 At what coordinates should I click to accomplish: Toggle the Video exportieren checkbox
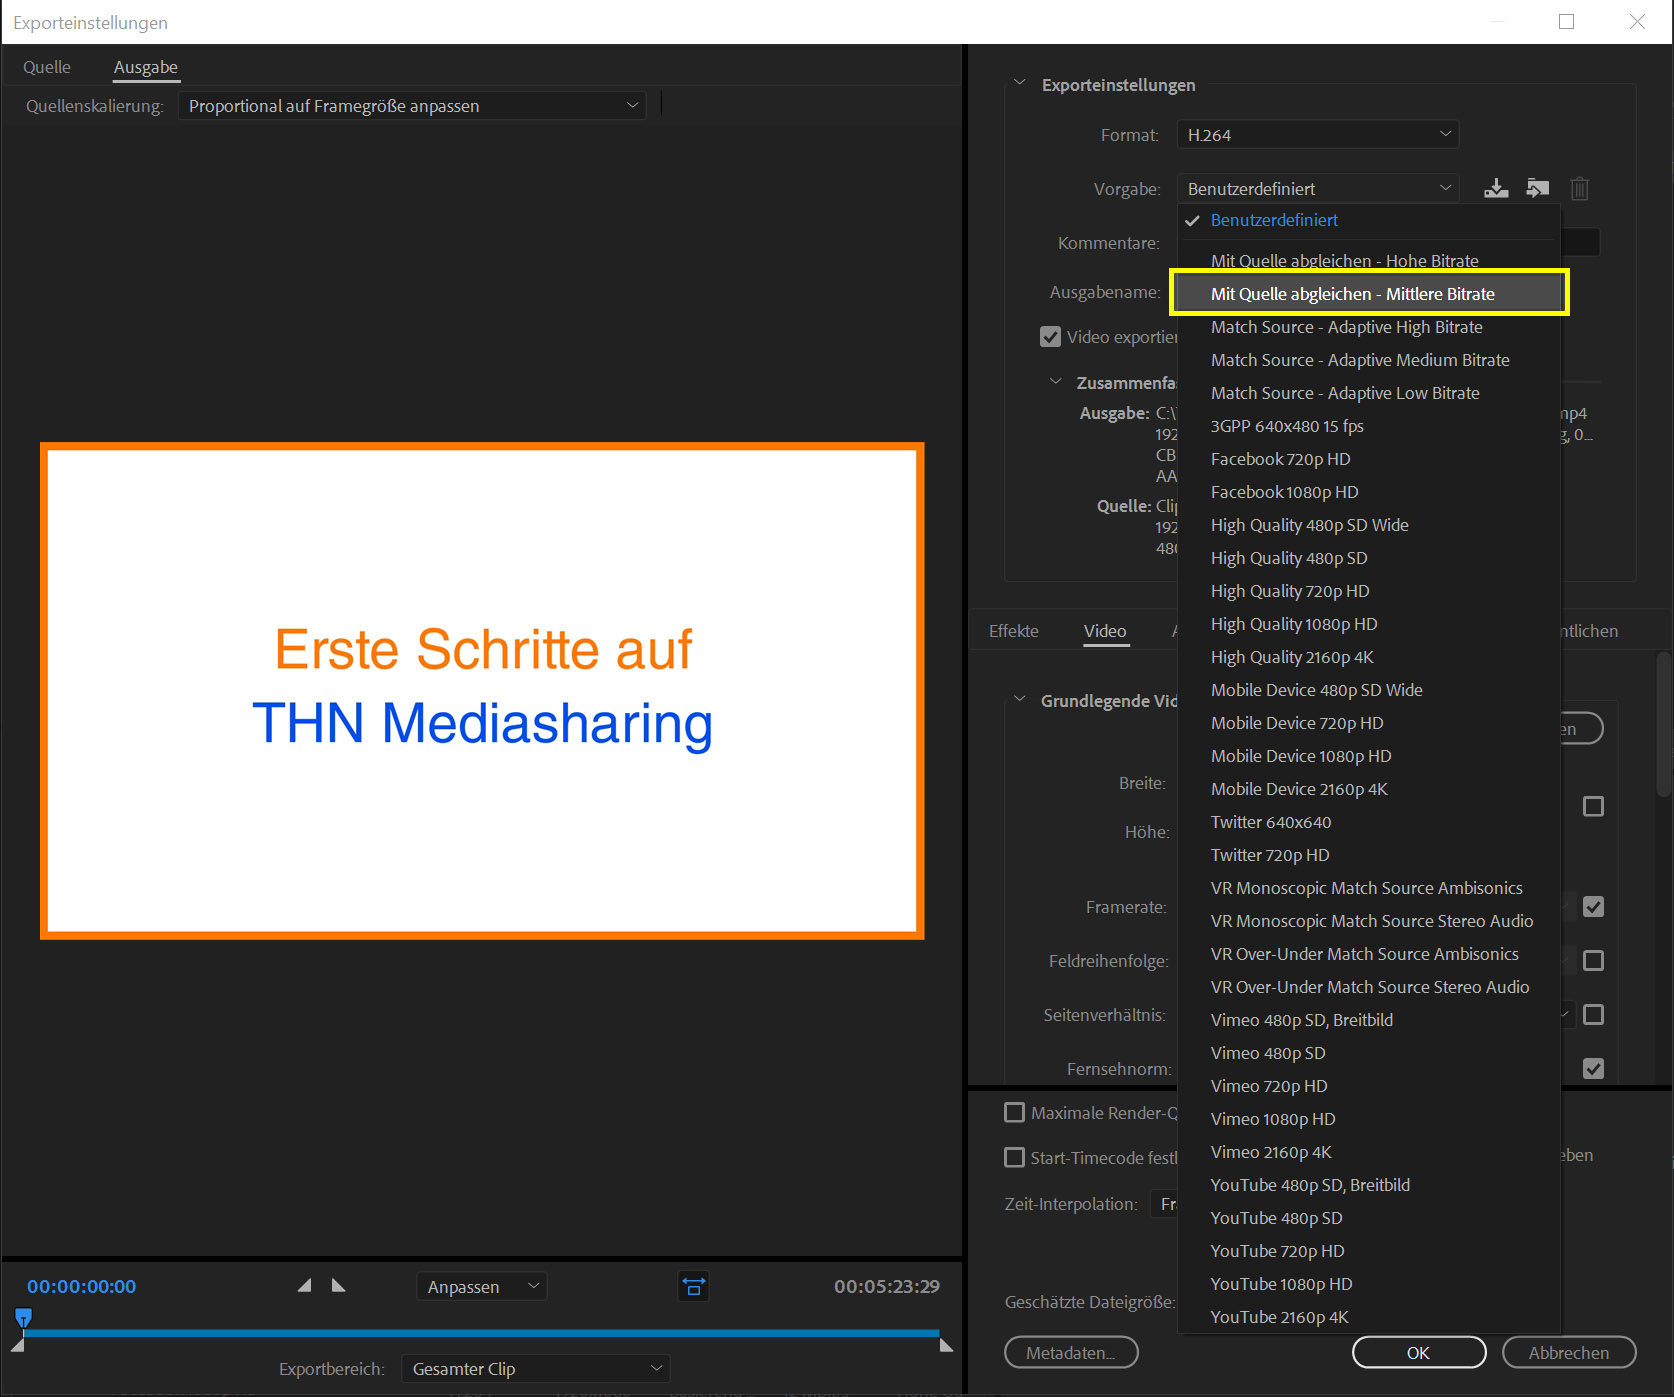pyautogui.click(x=1050, y=337)
